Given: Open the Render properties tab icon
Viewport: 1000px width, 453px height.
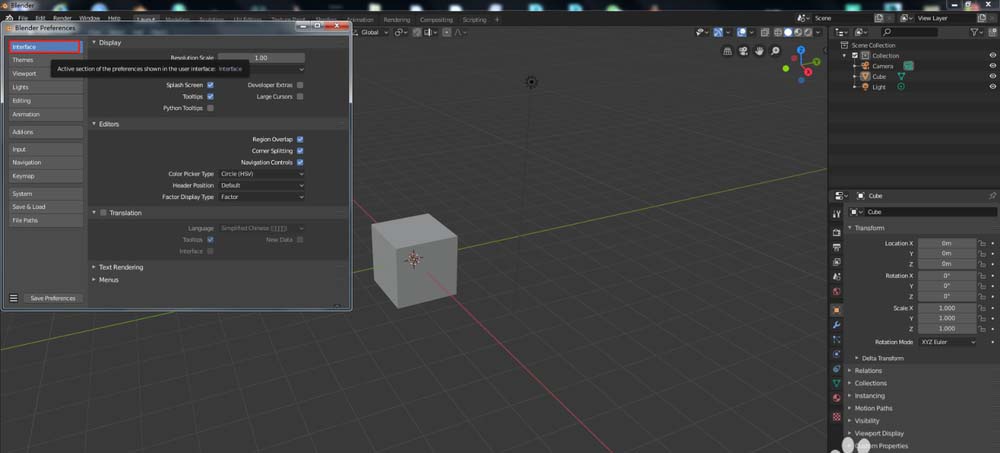Looking at the screenshot, I should (837, 232).
